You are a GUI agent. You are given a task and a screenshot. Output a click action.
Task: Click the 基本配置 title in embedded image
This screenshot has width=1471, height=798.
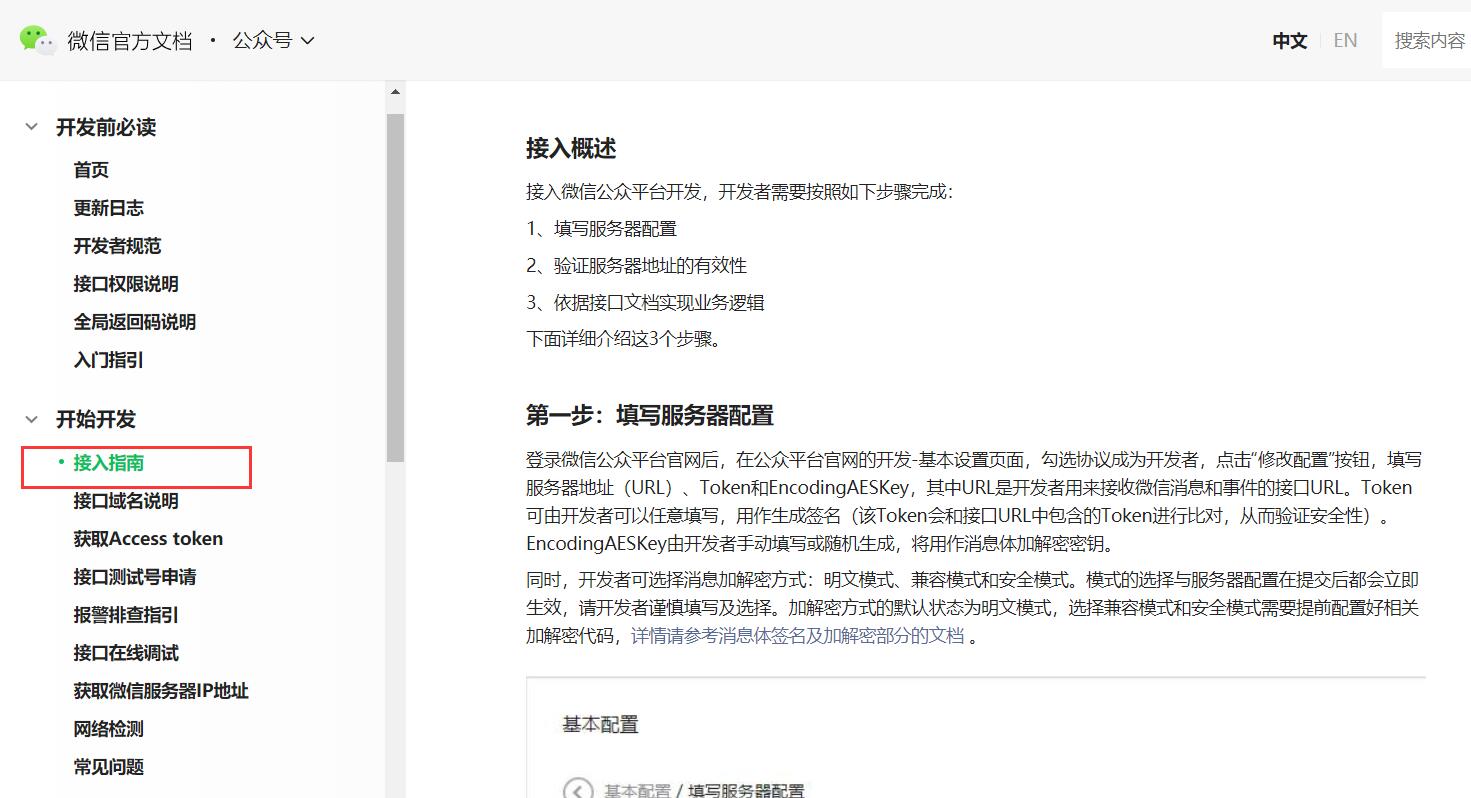click(x=600, y=725)
